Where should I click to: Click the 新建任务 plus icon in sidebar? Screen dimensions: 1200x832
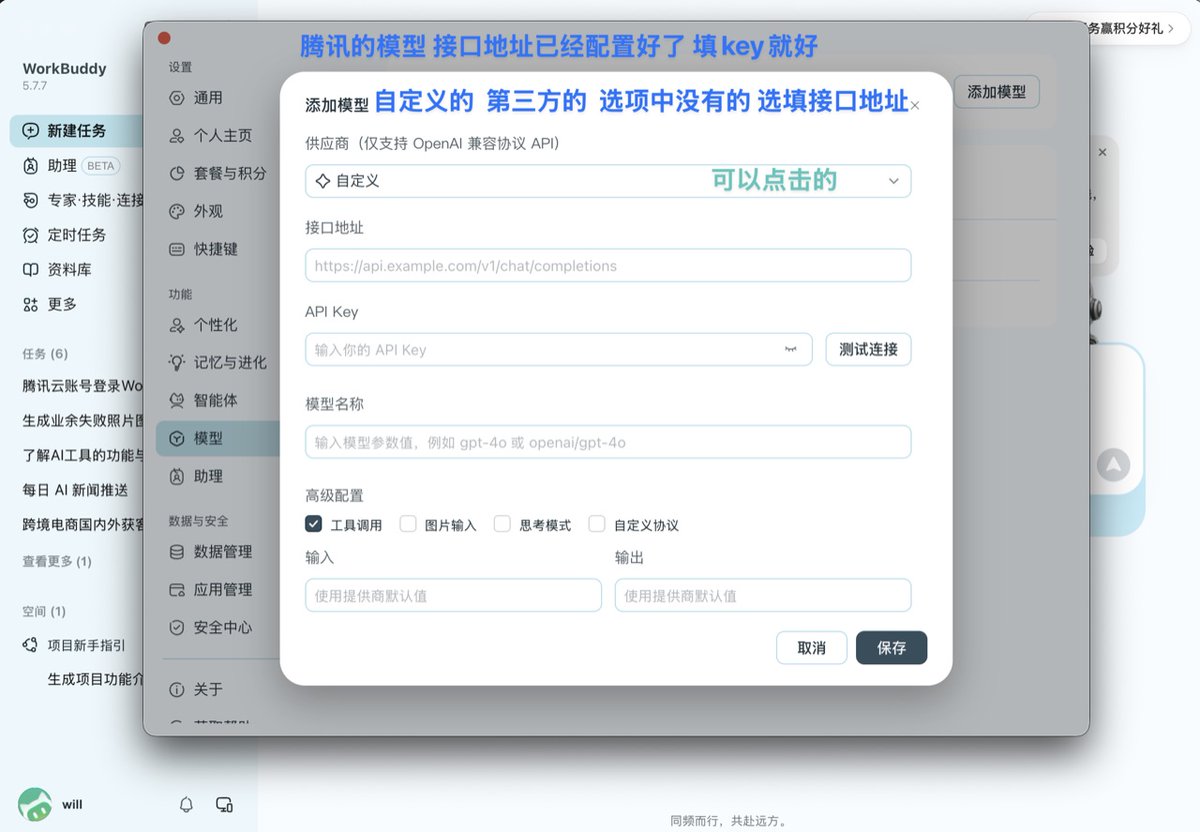point(30,131)
